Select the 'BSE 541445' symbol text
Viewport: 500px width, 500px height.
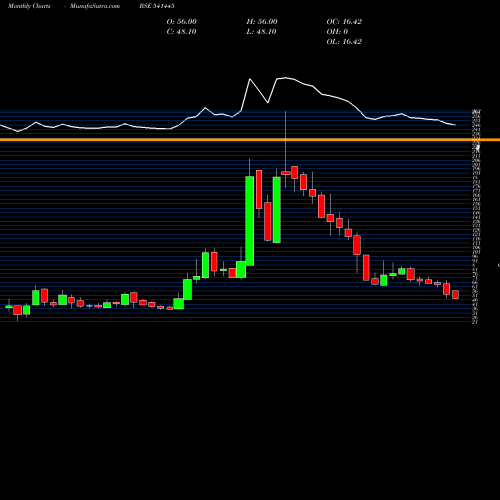(x=157, y=6)
